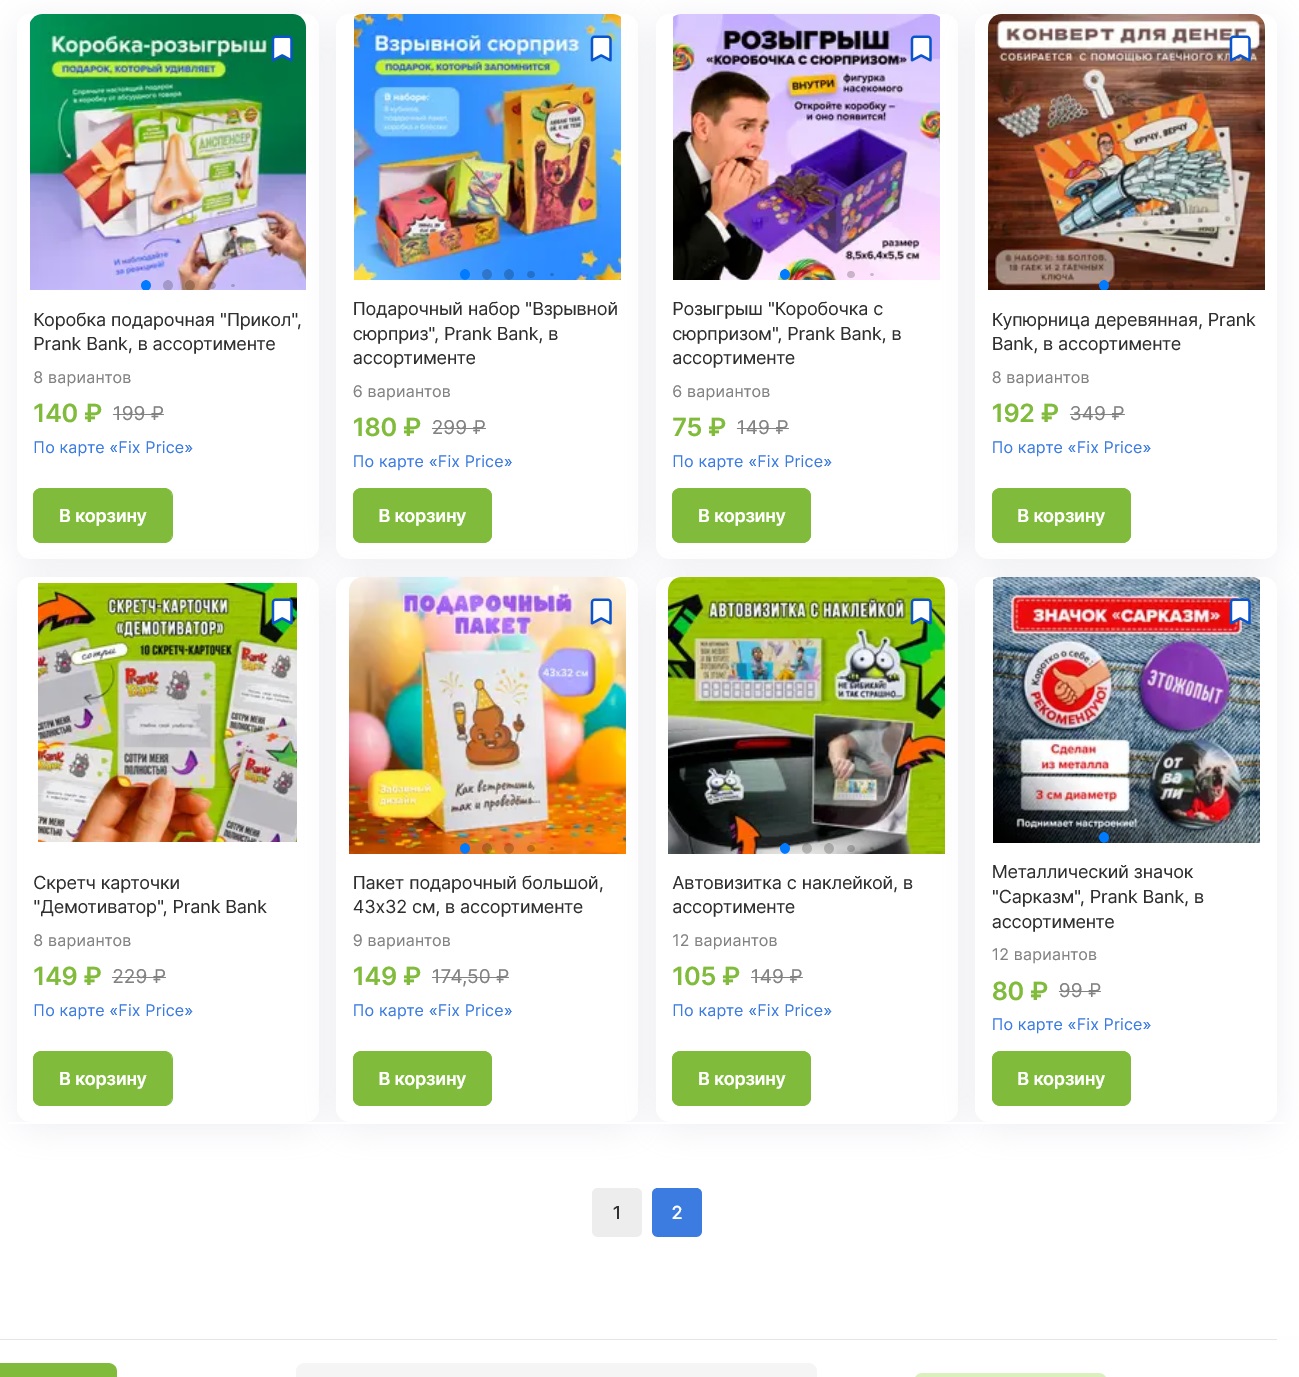Screen dimensions: 1299x1377
Task: Open Пакет подарочный большой product title link
Action: (x=478, y=895)
